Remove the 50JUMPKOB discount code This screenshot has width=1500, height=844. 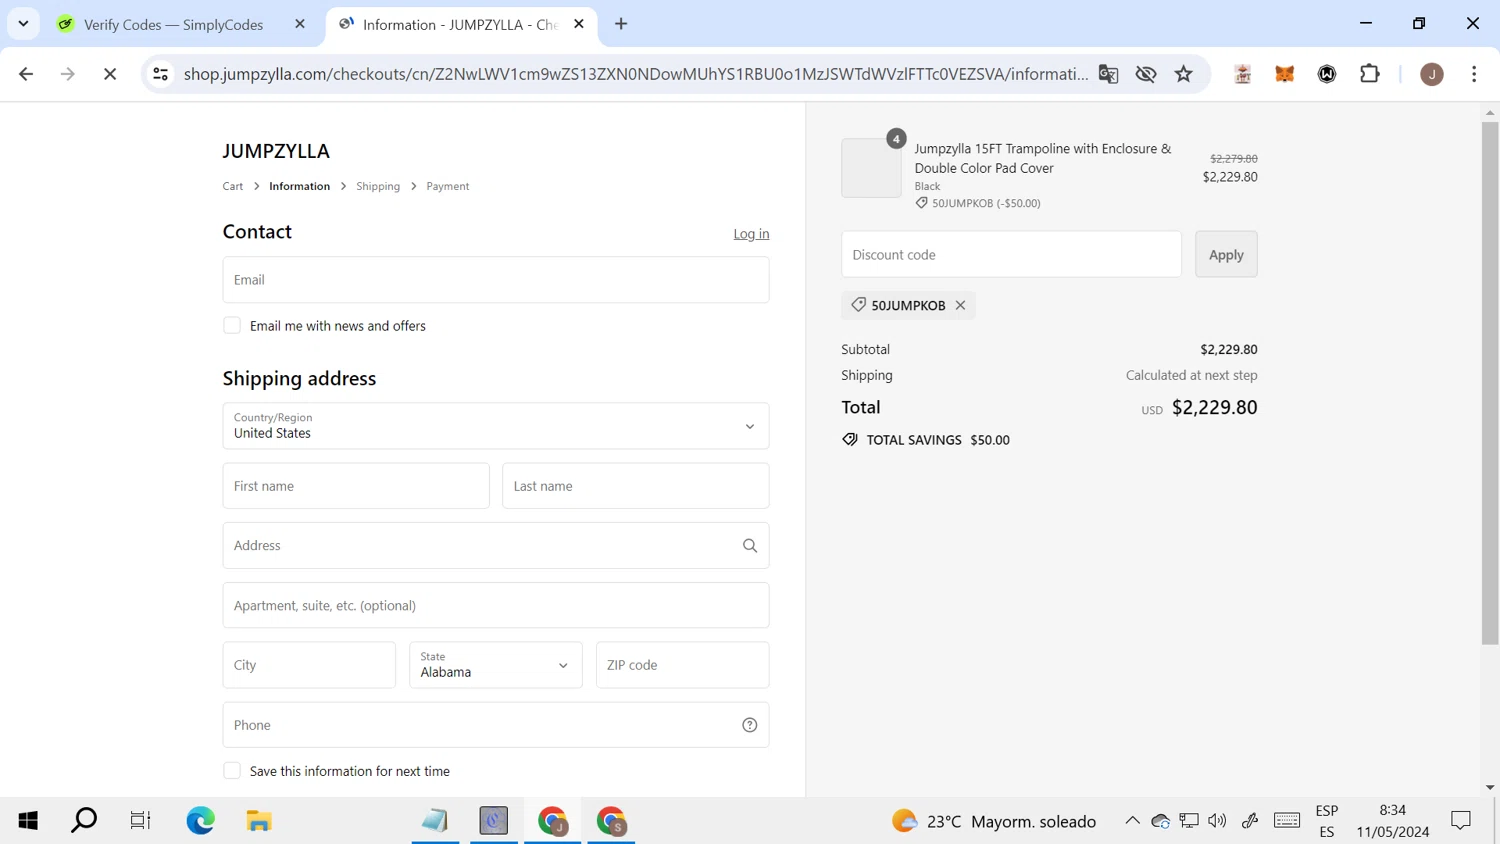(960, 306)
